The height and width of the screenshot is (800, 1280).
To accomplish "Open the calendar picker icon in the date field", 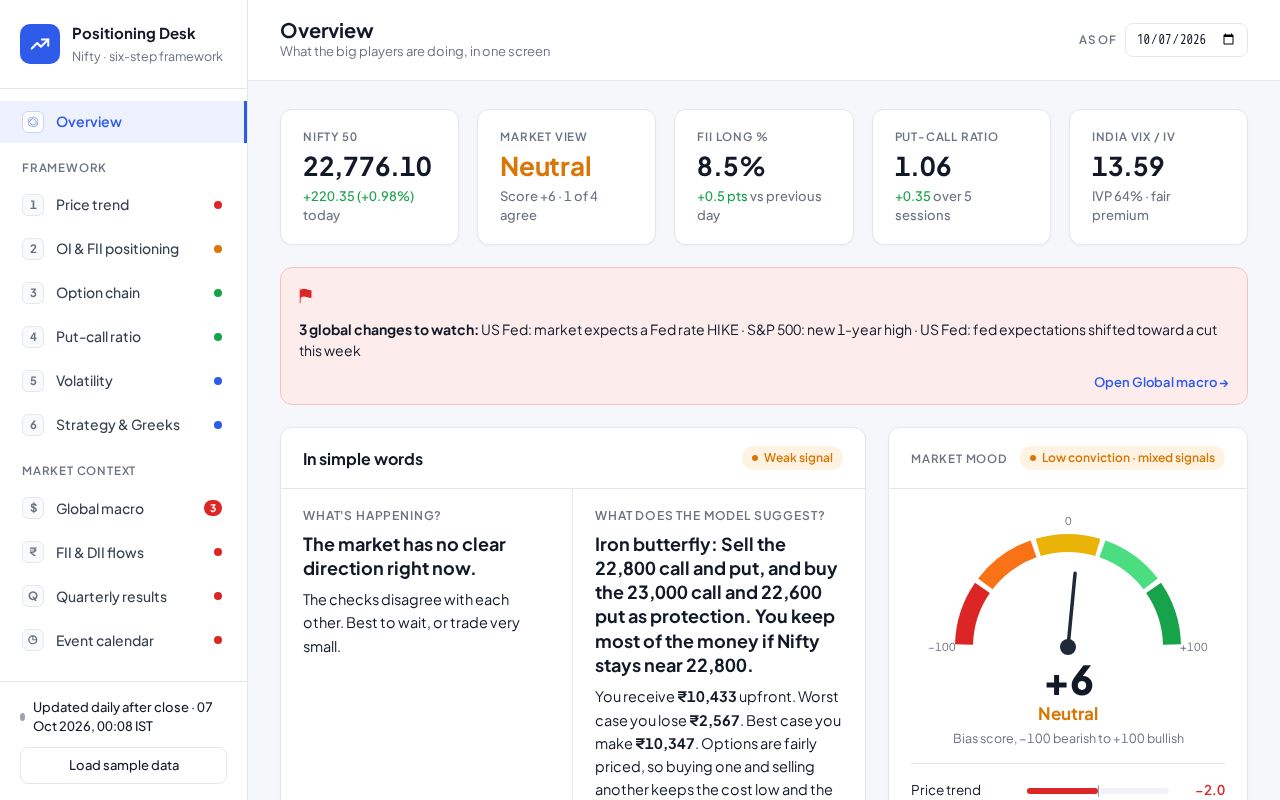I will tap(1229, 40).
